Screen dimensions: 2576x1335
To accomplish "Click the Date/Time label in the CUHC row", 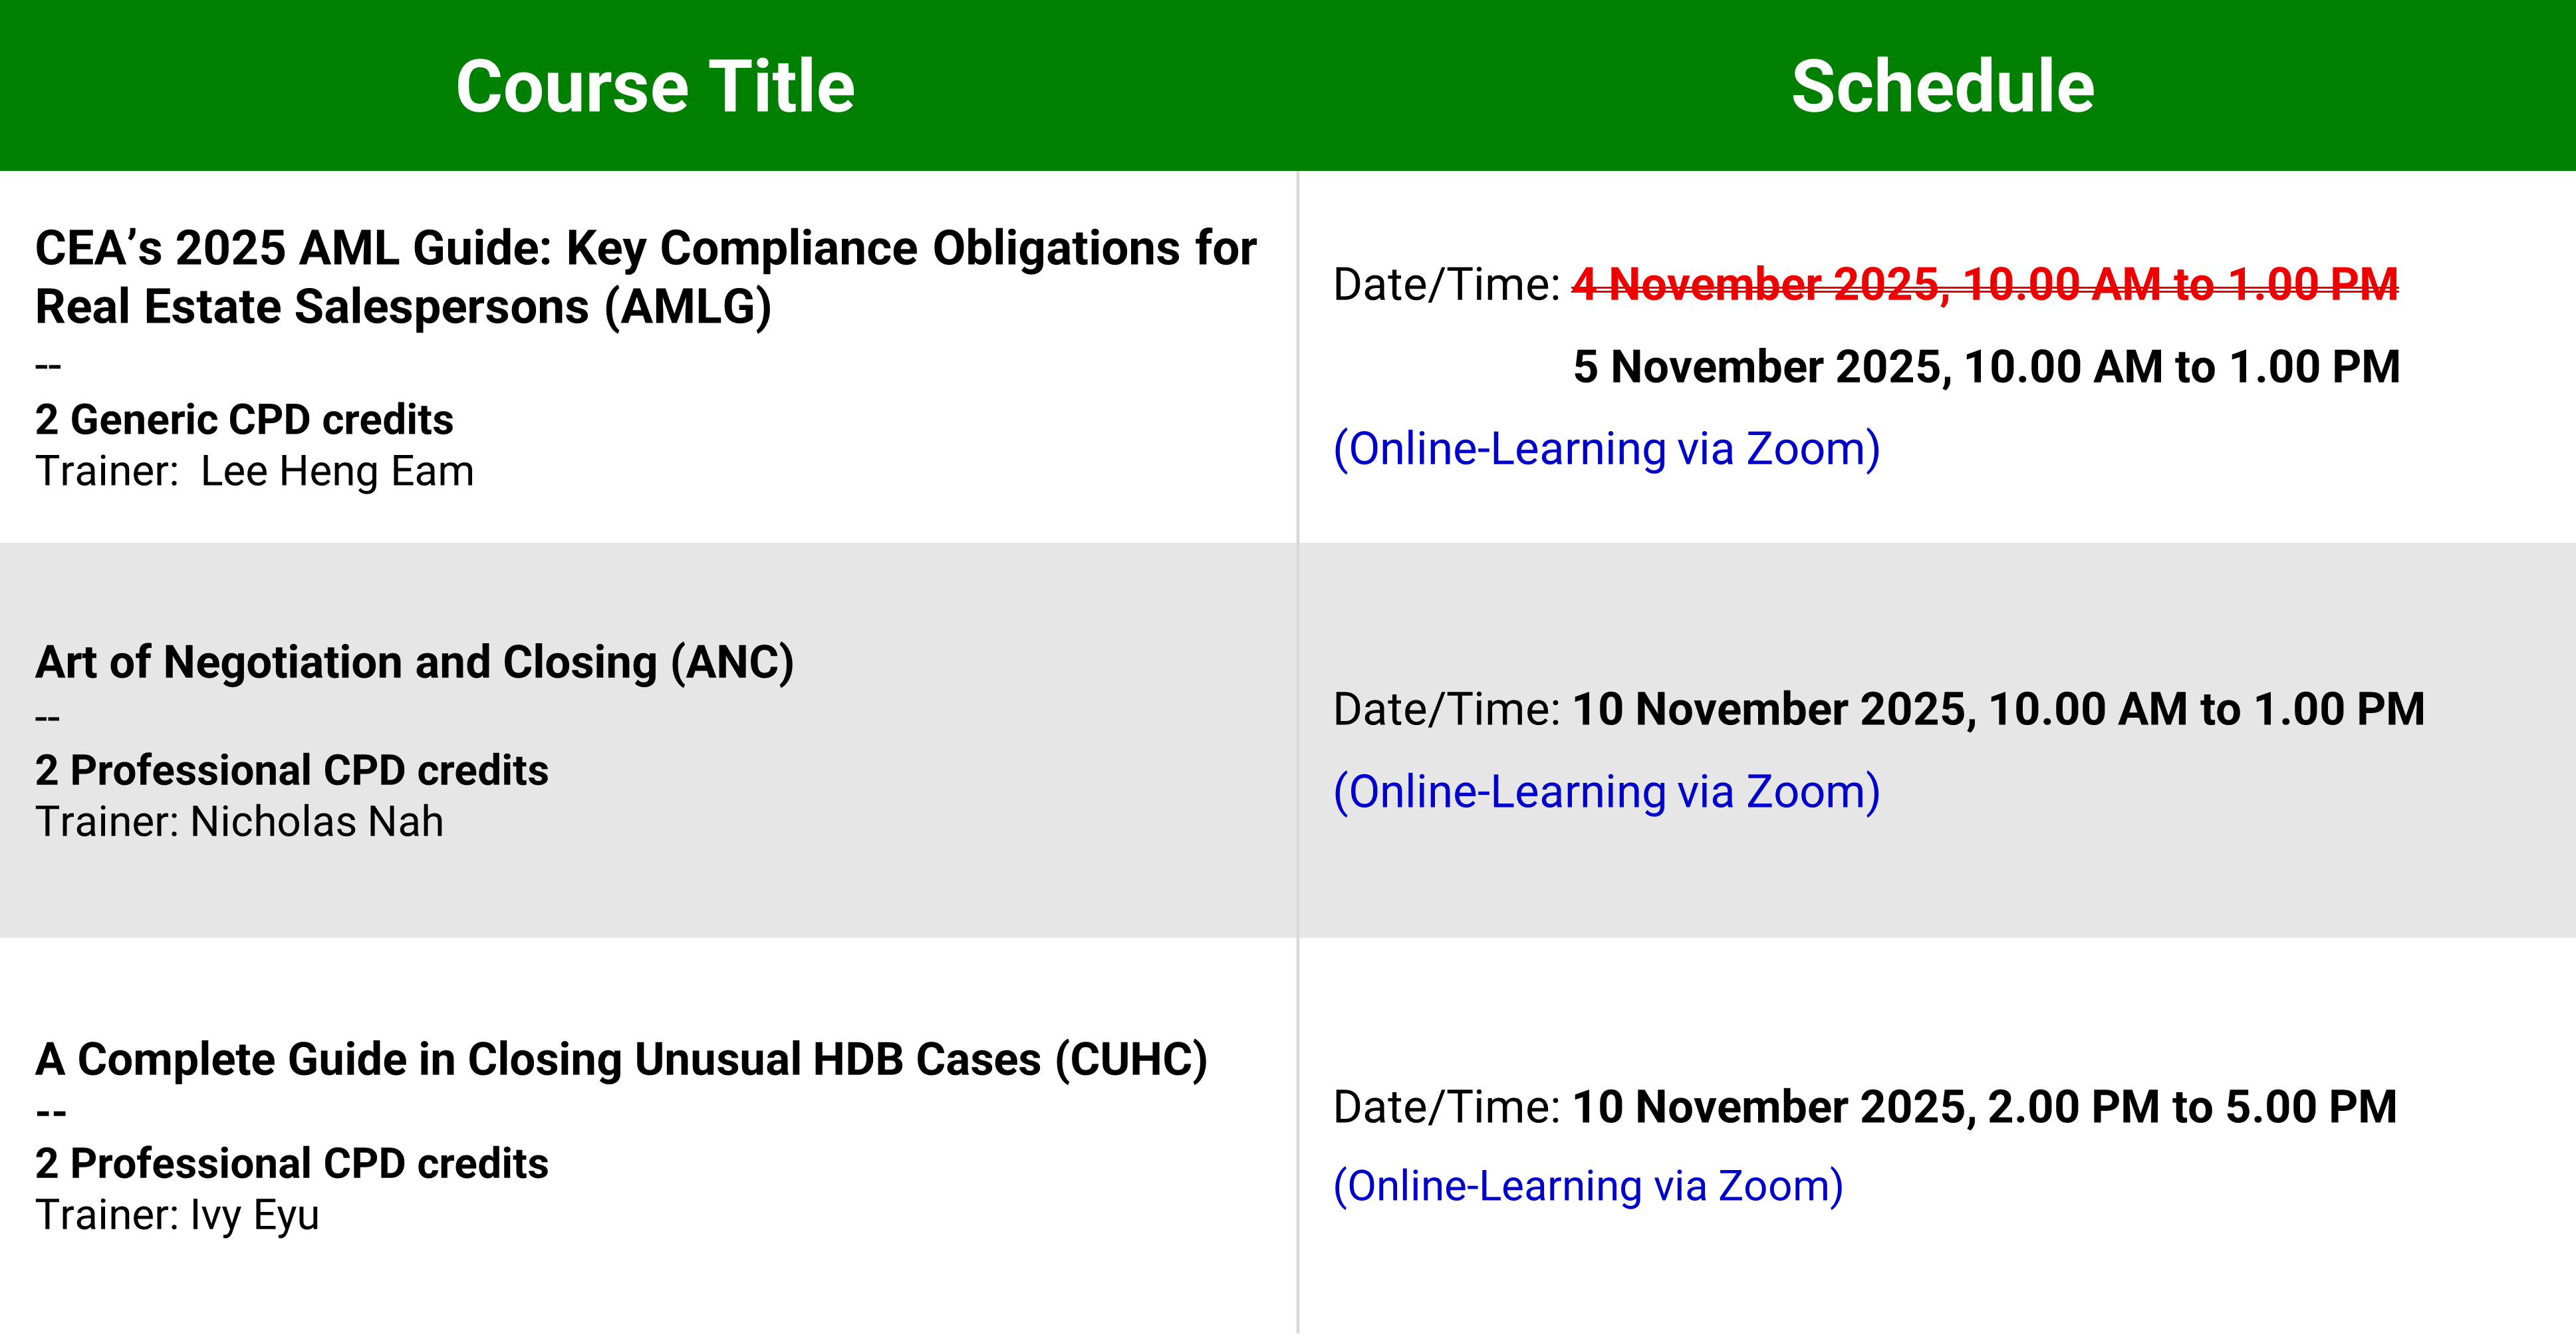I will tap(1446, 1107).
